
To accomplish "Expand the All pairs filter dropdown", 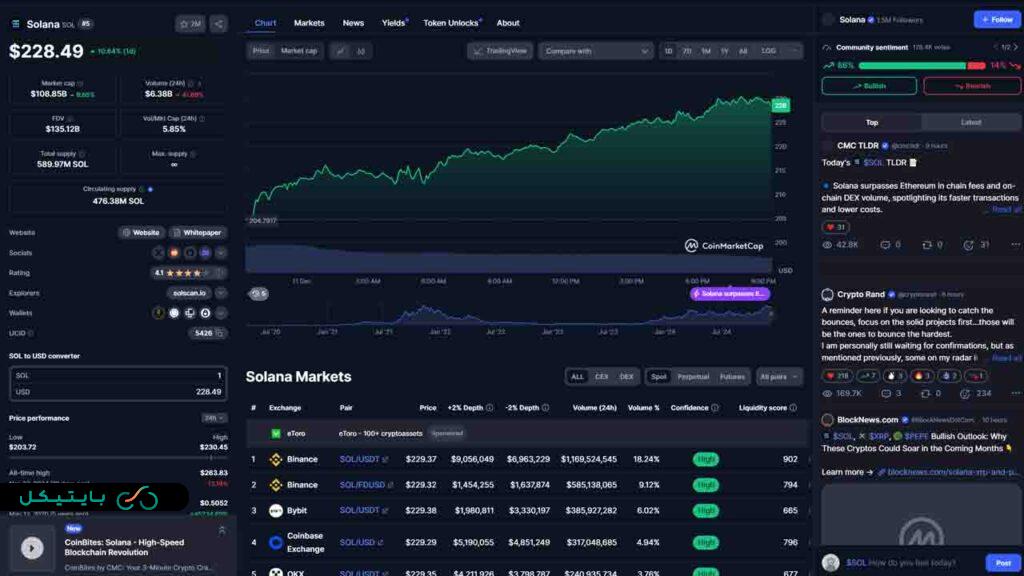I will pyautogui.click(x=779, y=377).
